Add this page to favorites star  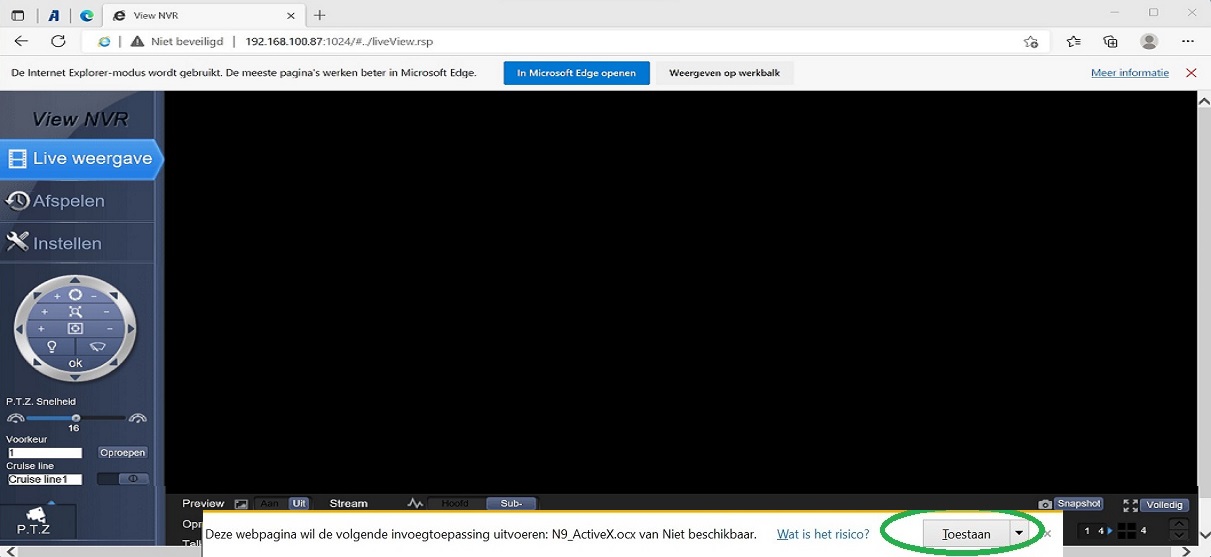(x=1031, y=42)
